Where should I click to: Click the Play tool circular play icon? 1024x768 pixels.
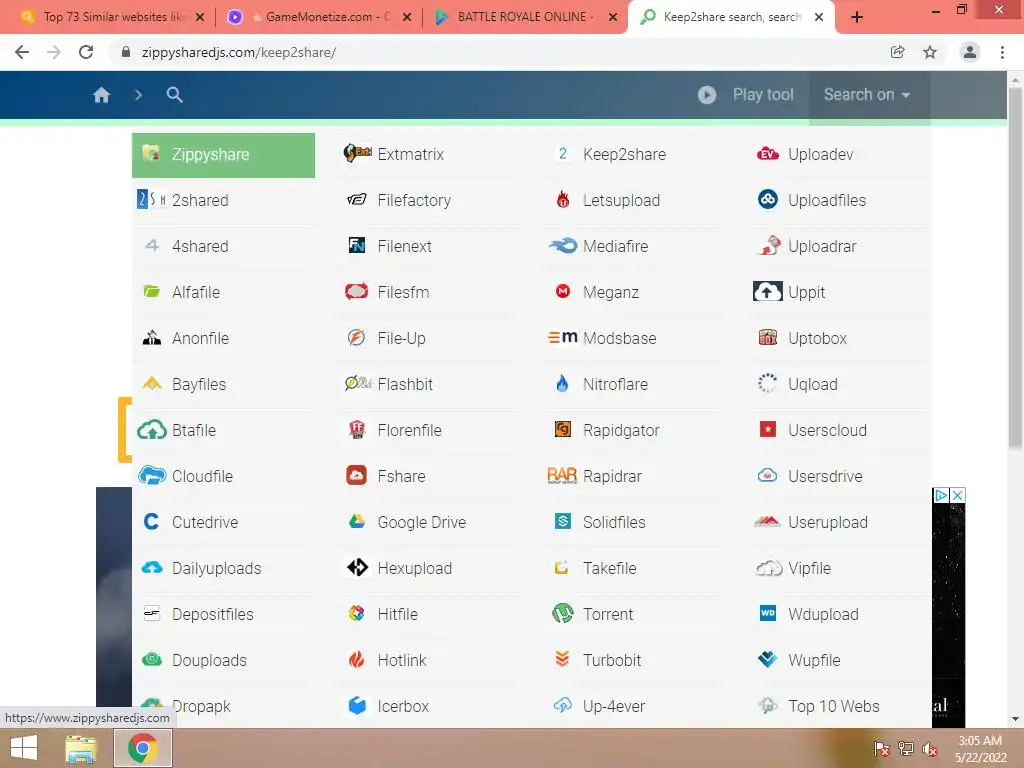click(707, 95)
